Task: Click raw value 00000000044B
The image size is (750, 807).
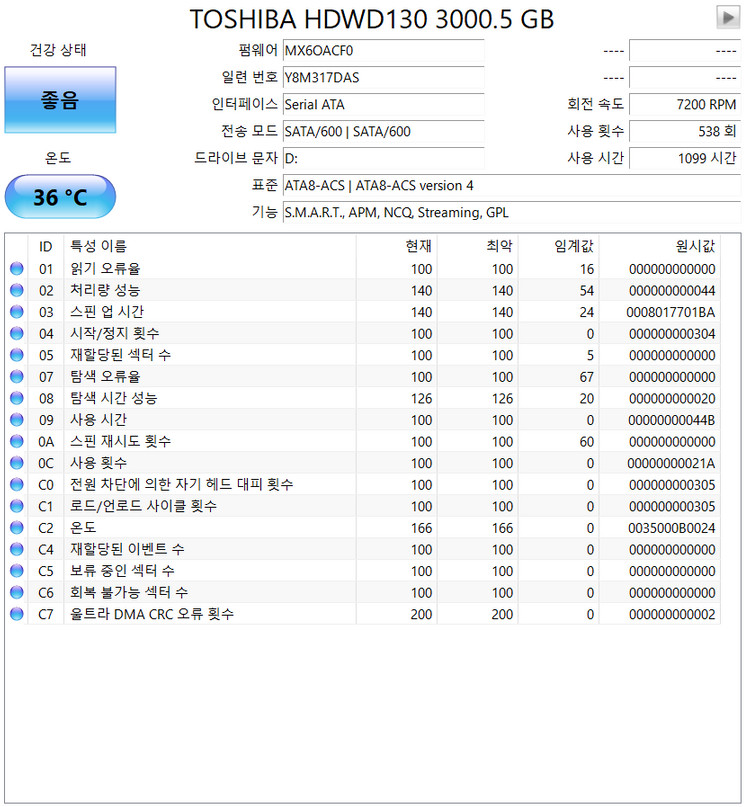Action: coord(671,420)
